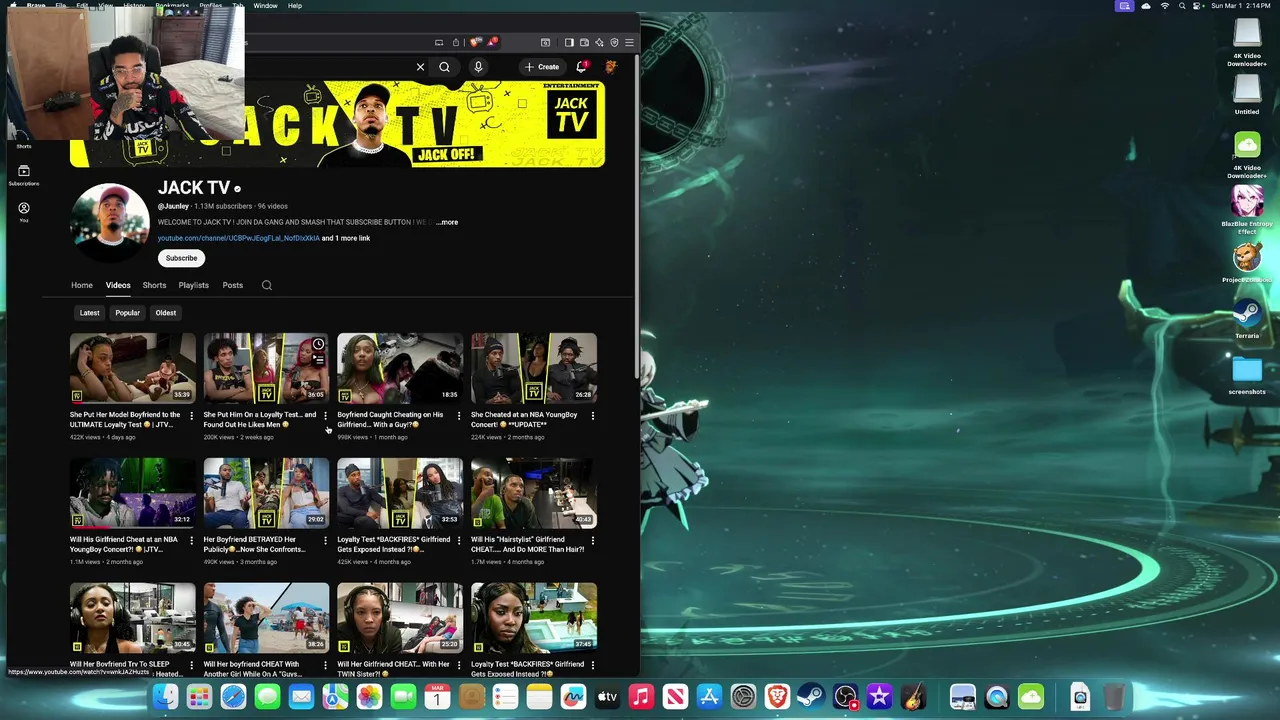Switch to the channel Videos tab
Viewport: 1280px width, 720px height.
118,285
